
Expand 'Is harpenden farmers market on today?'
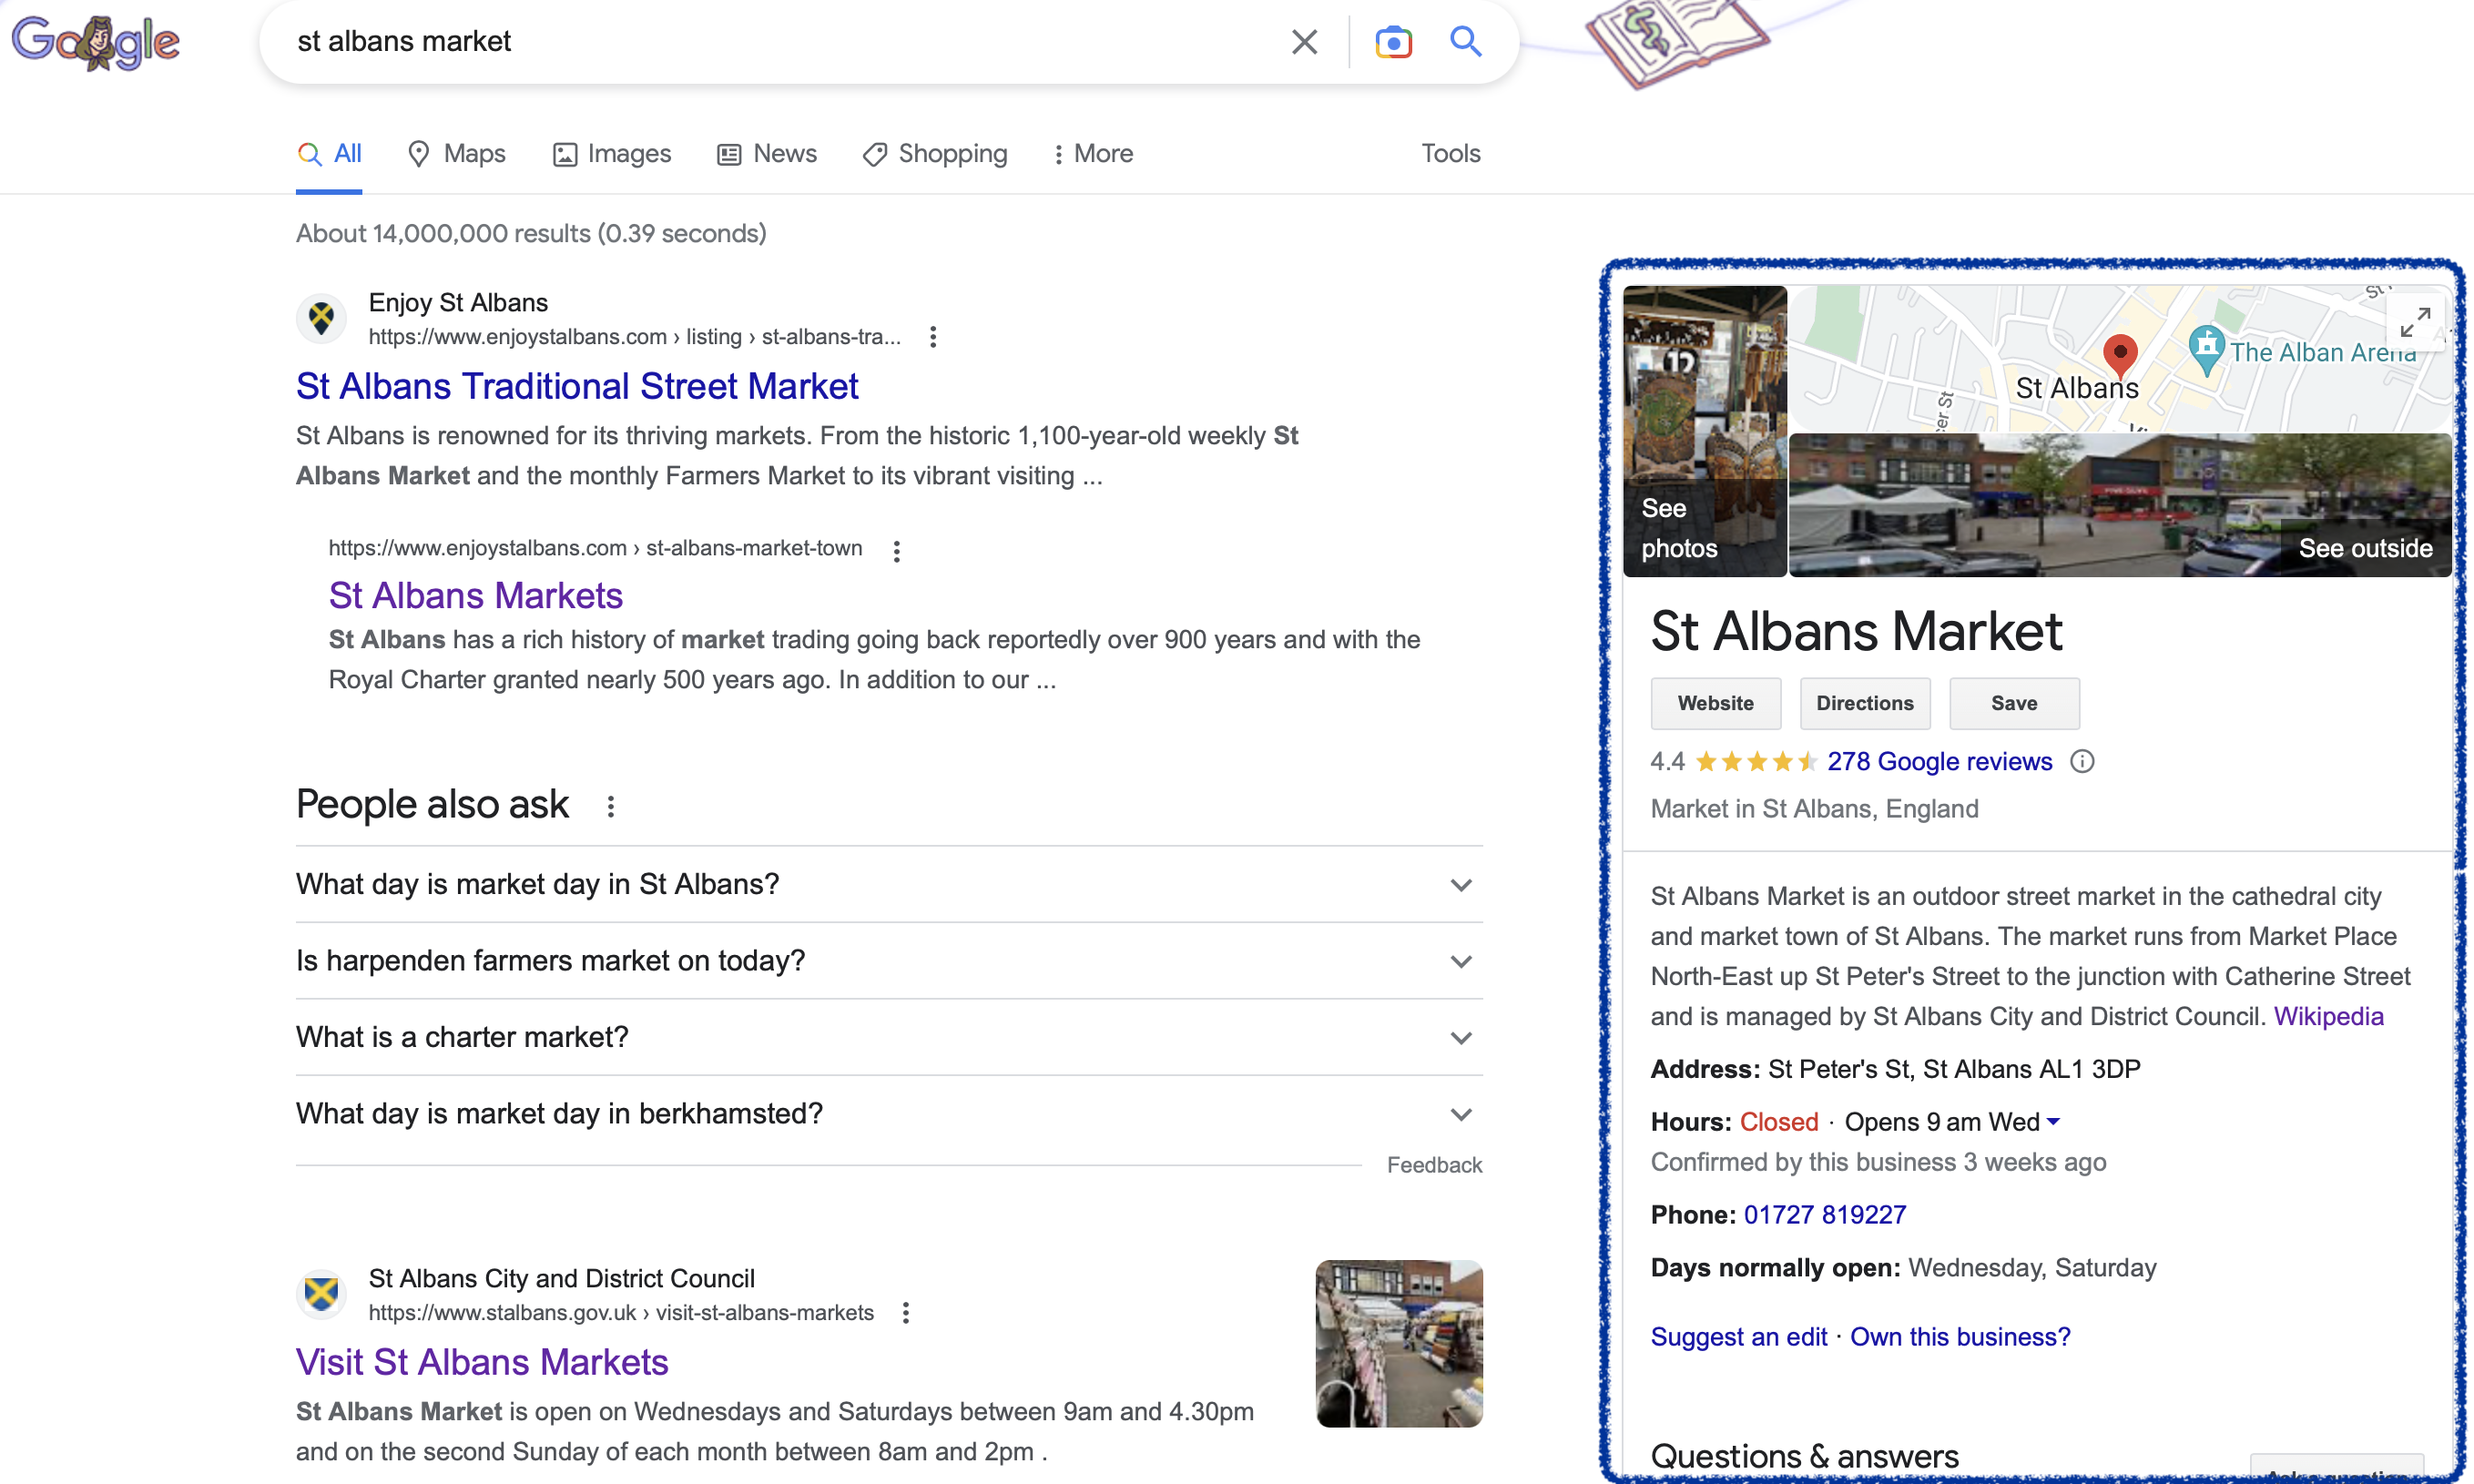889,961
